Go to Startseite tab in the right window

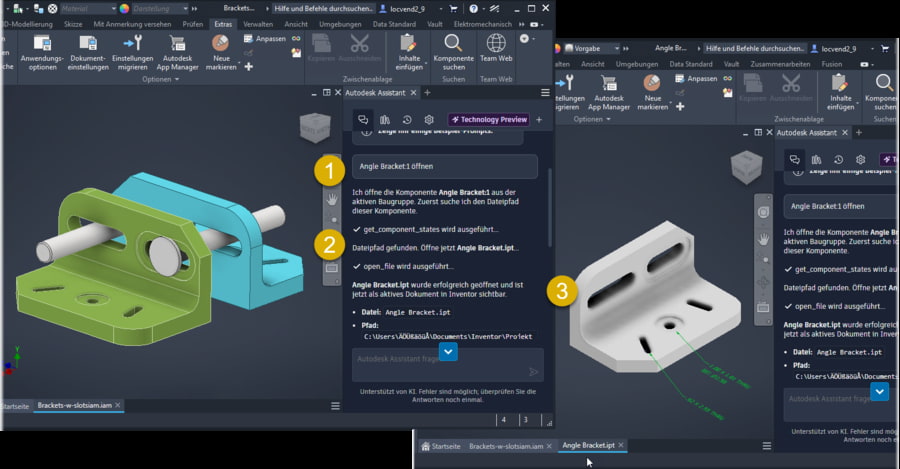441,446
